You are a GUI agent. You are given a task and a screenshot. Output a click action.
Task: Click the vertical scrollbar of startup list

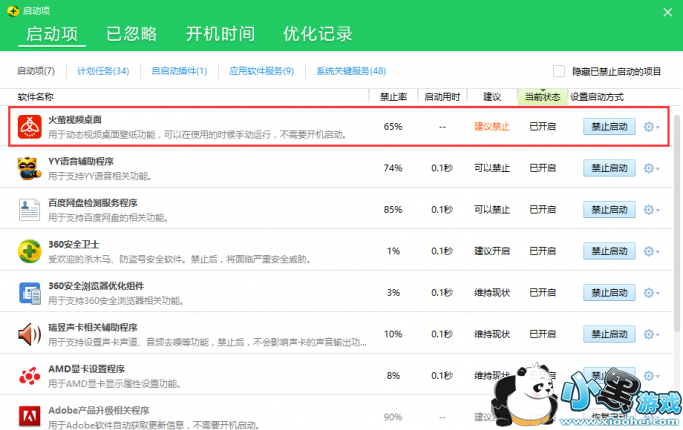click(x=676, y=222)
